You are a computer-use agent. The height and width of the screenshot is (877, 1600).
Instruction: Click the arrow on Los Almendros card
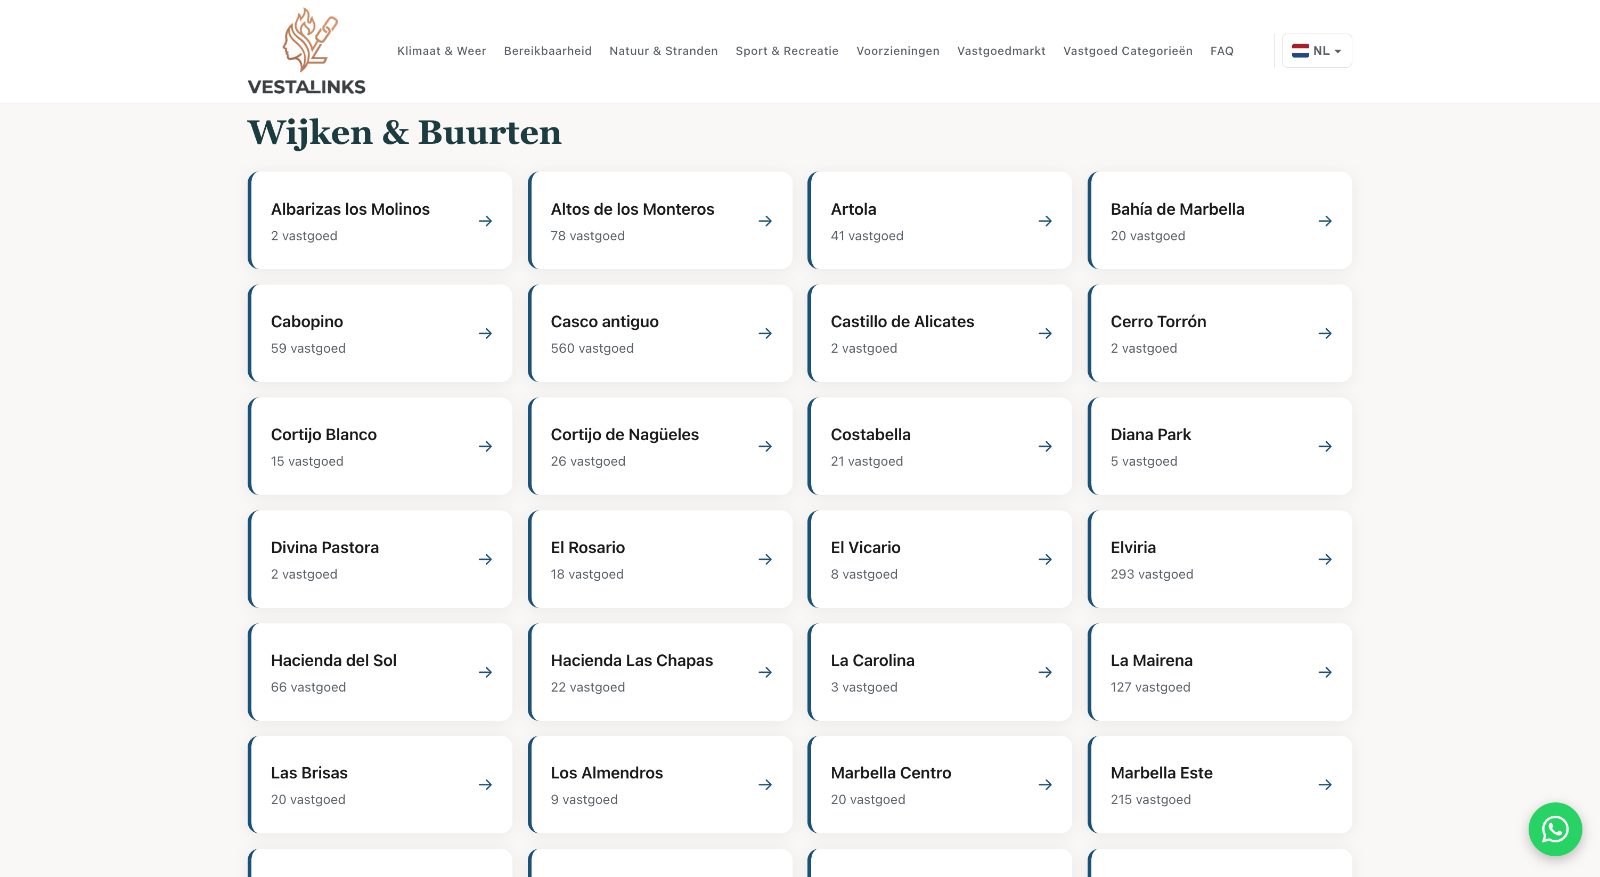(x=765, y=785)
